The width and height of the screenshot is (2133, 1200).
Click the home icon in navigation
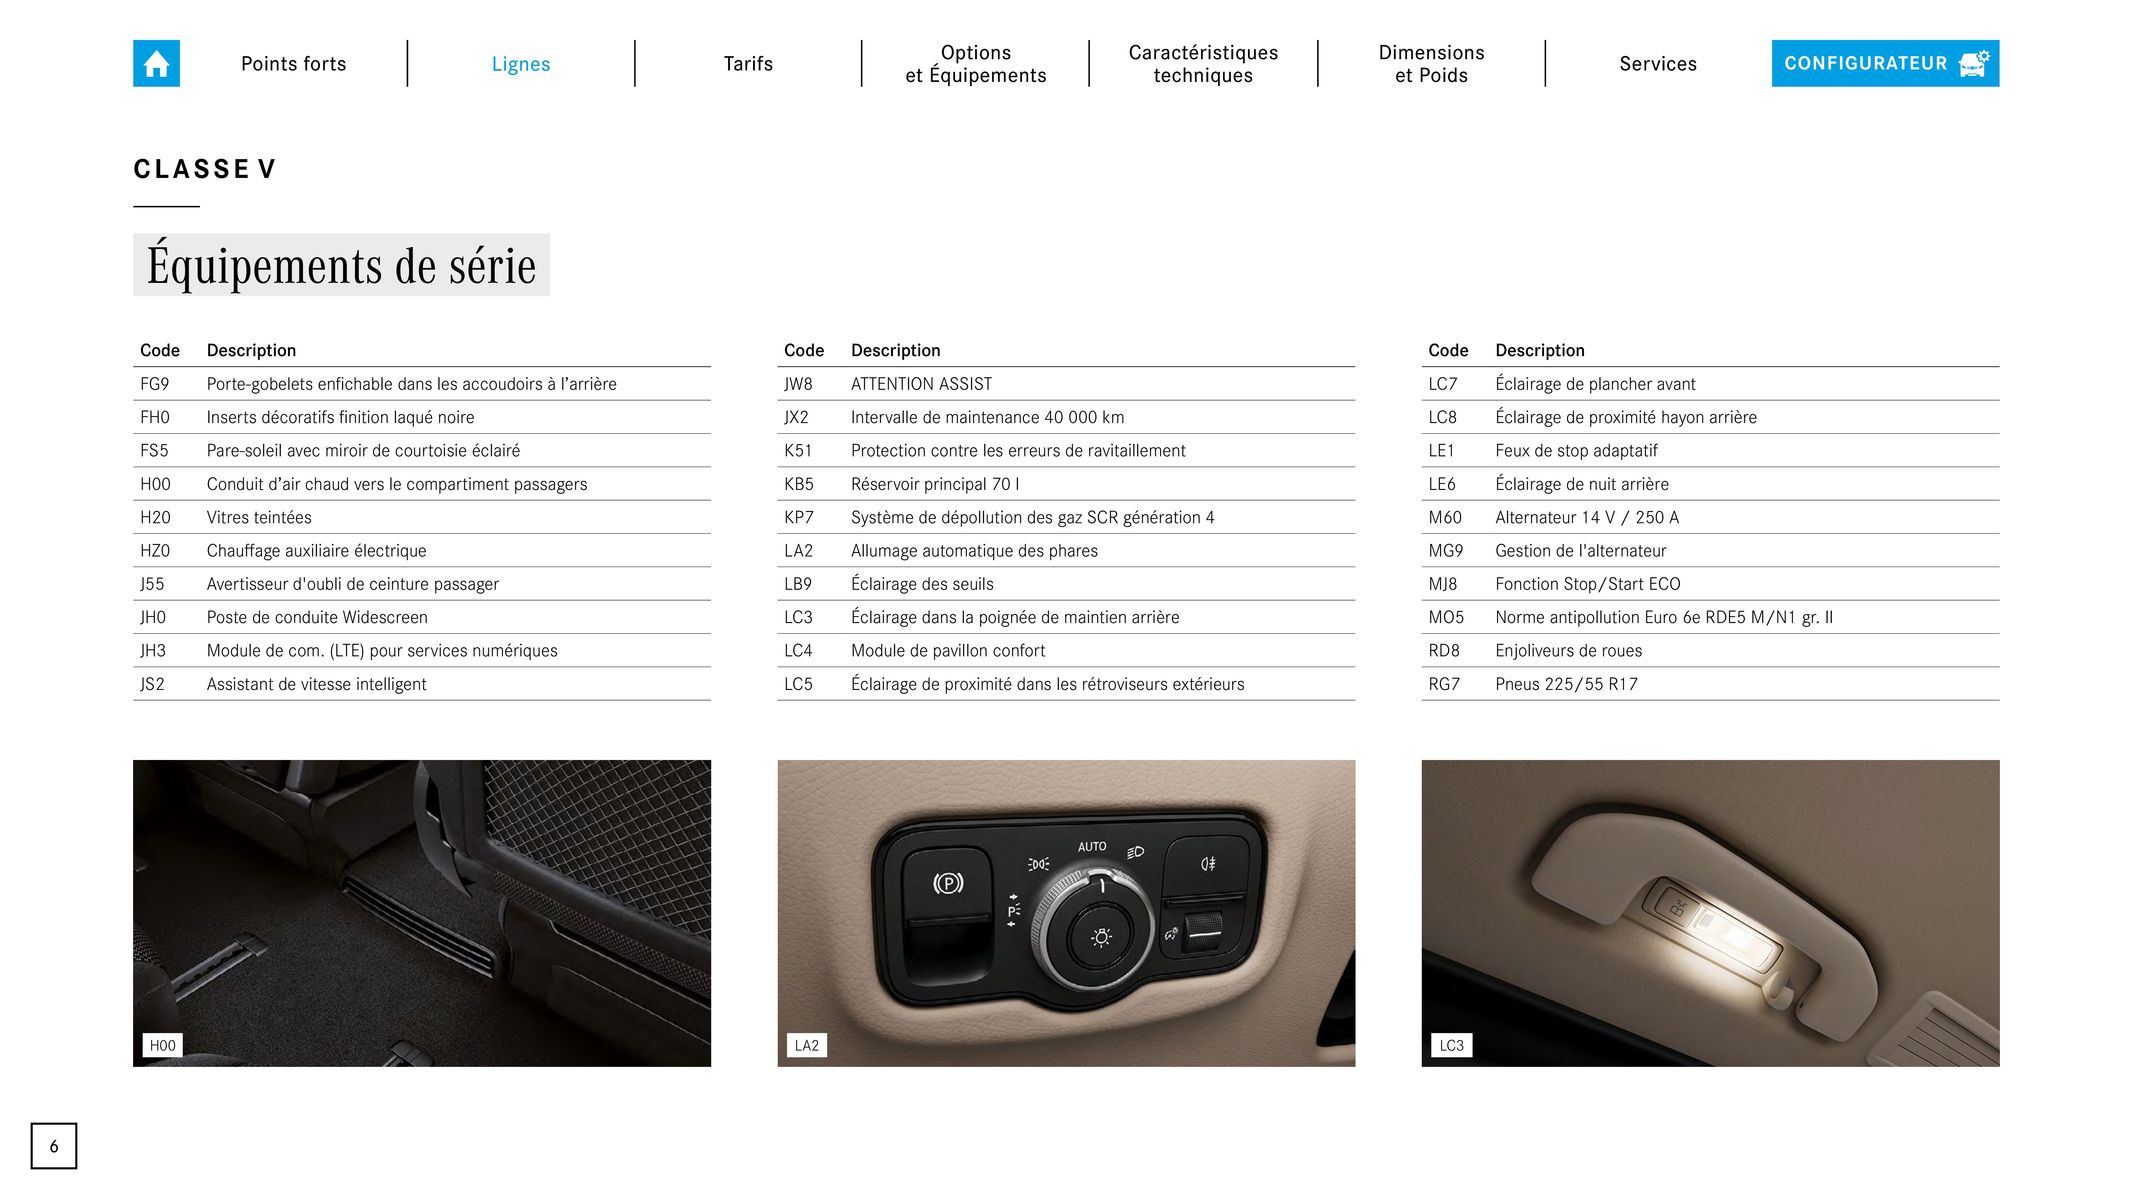[x=158, y=62]
